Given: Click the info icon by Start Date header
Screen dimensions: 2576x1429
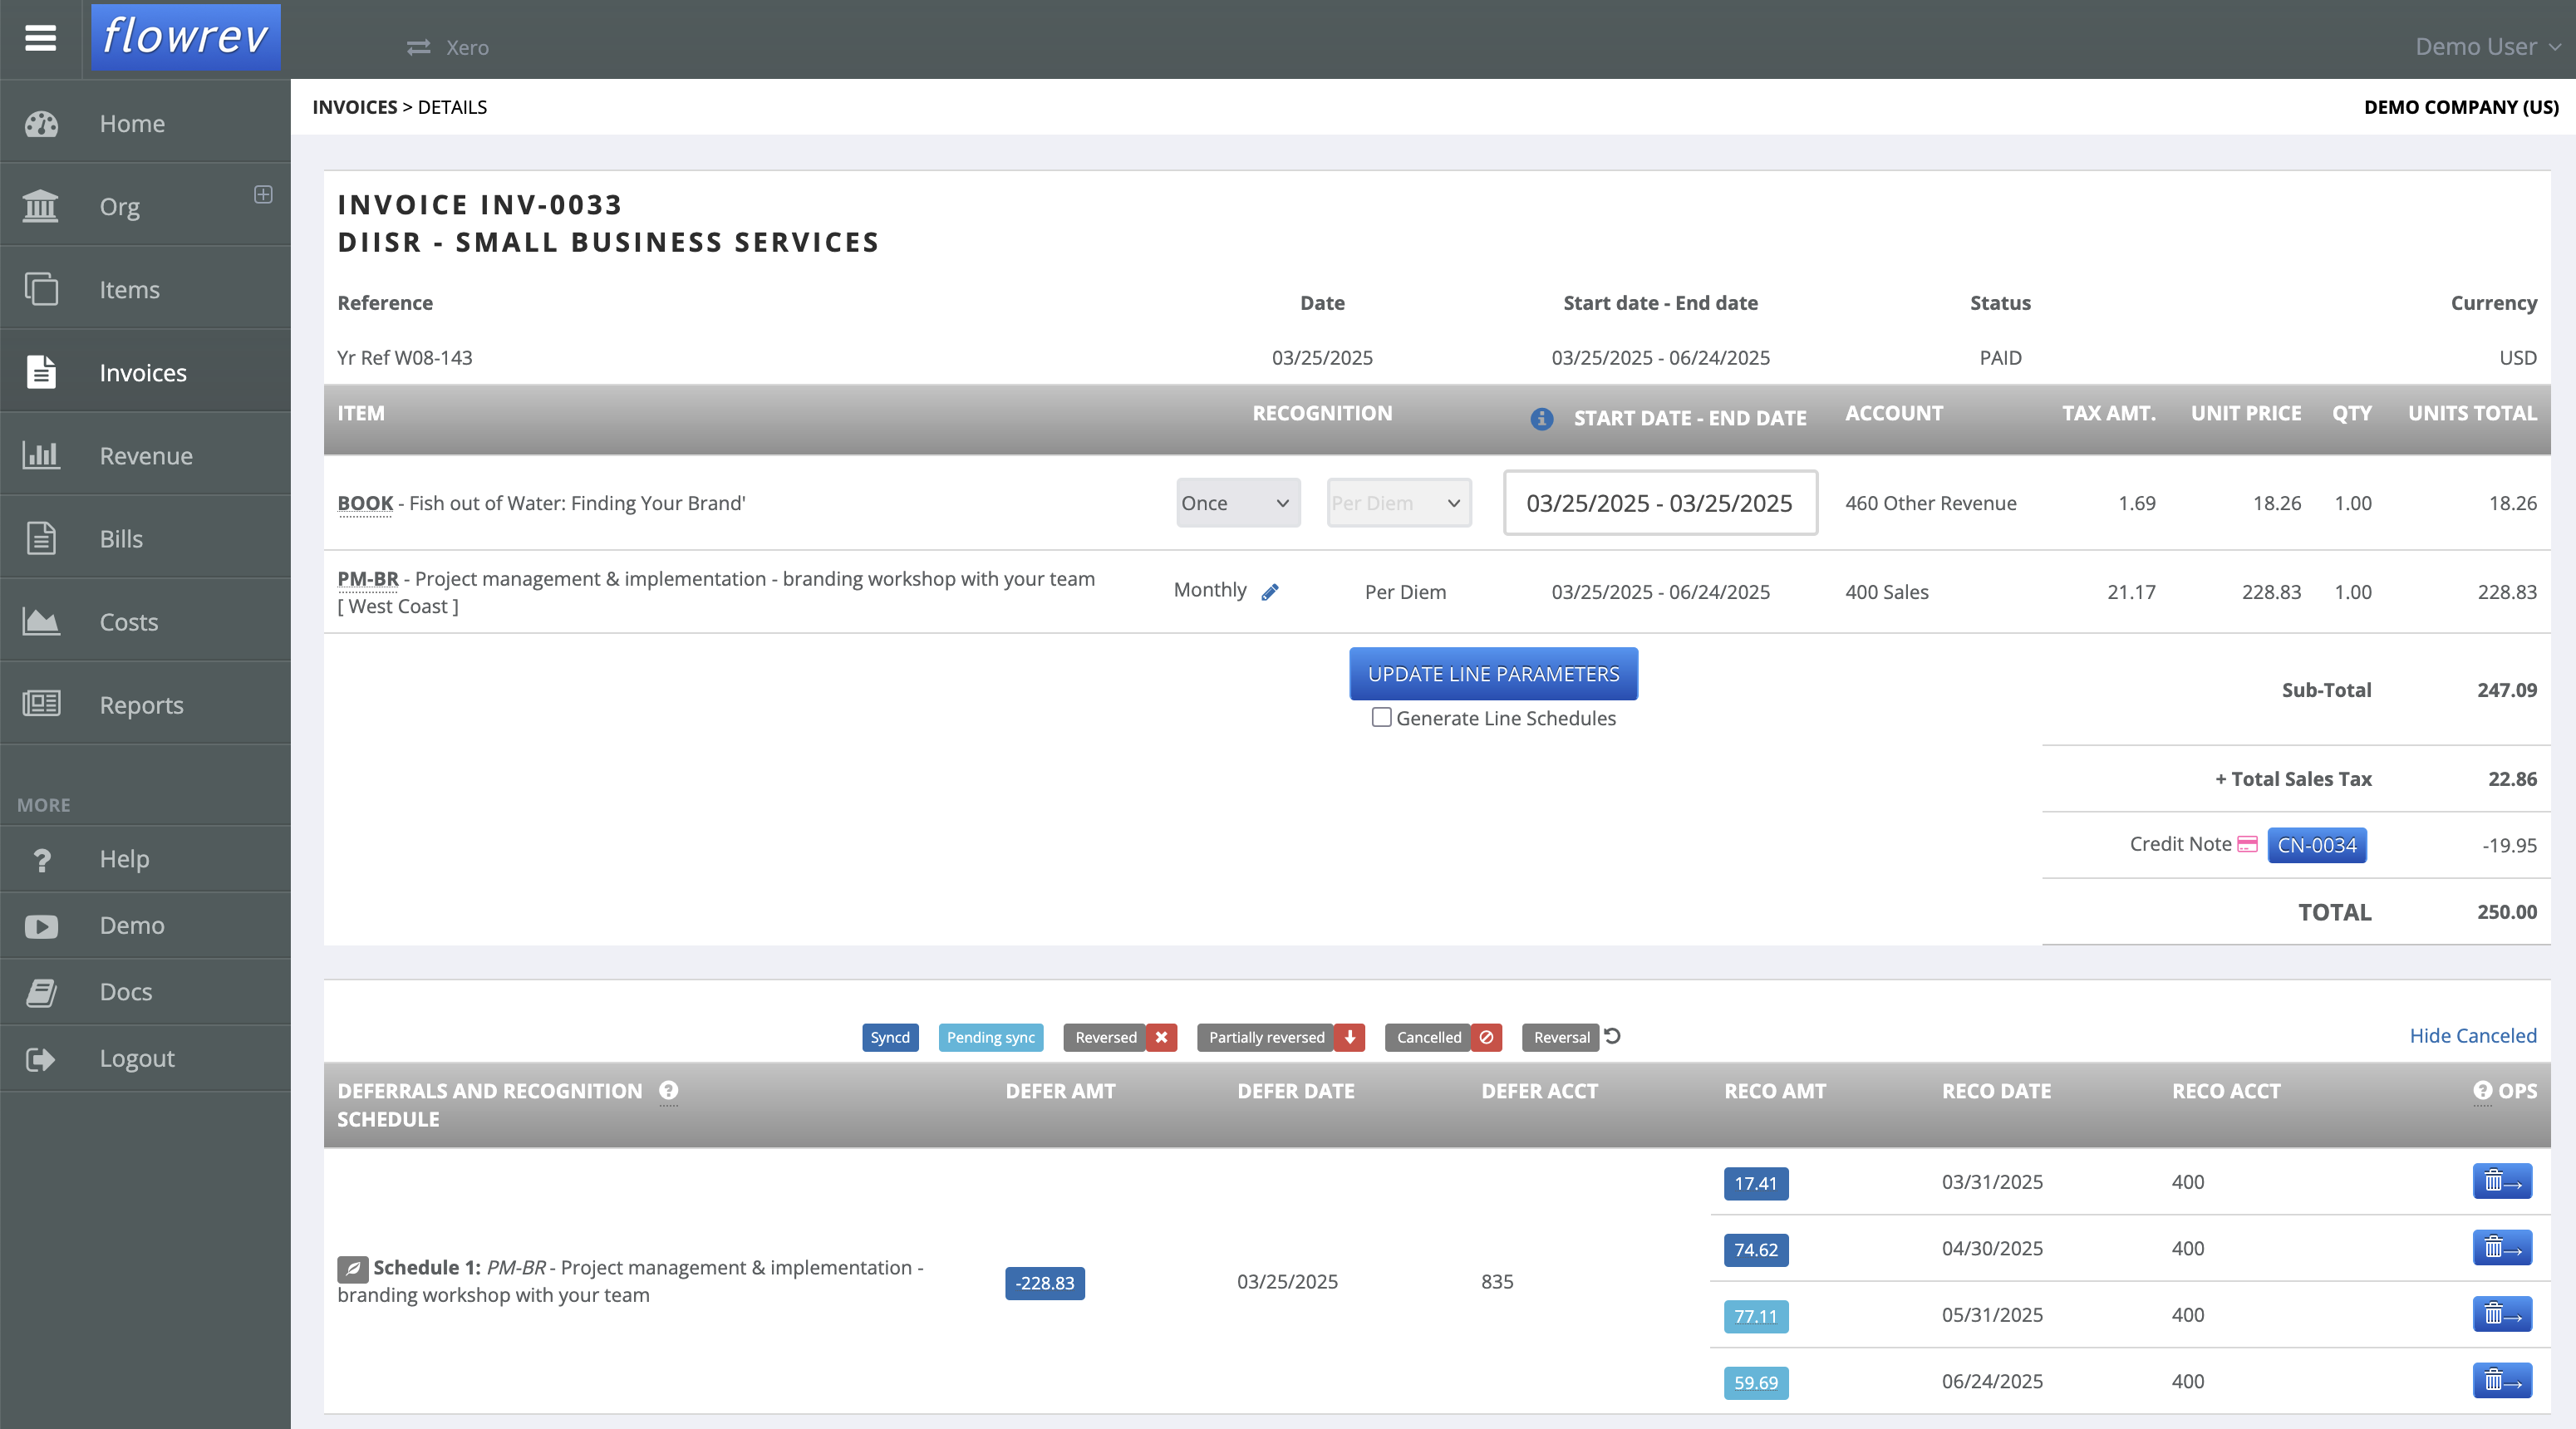Looking at the screenshot, I should coord(1541,418).
